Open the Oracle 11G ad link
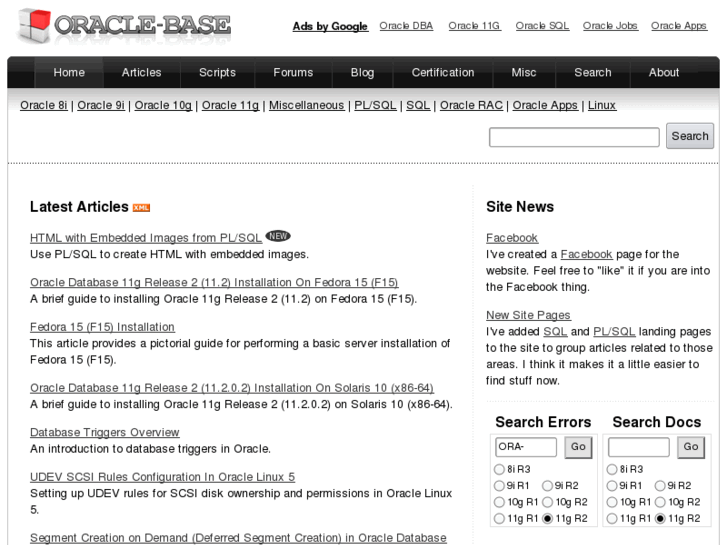The width and height of the screenshot is (727, 545). point(474,26)
